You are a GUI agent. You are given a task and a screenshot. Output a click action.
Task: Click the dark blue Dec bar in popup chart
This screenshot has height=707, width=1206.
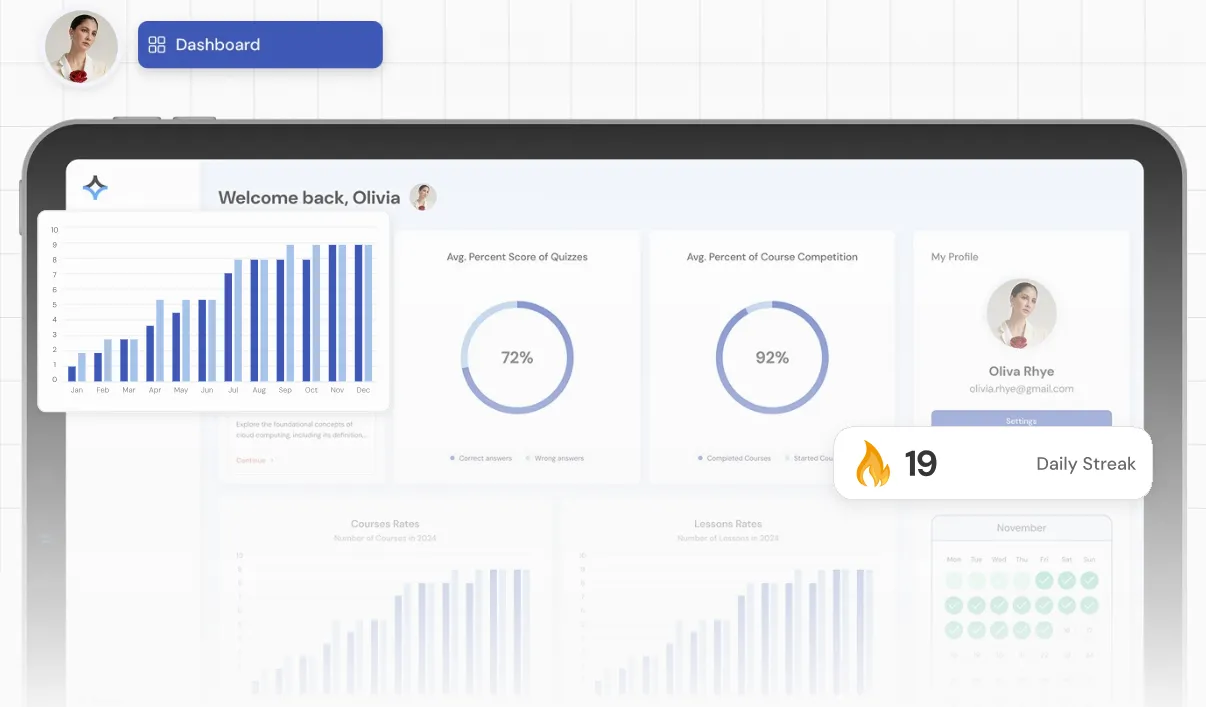click(359, 313)
